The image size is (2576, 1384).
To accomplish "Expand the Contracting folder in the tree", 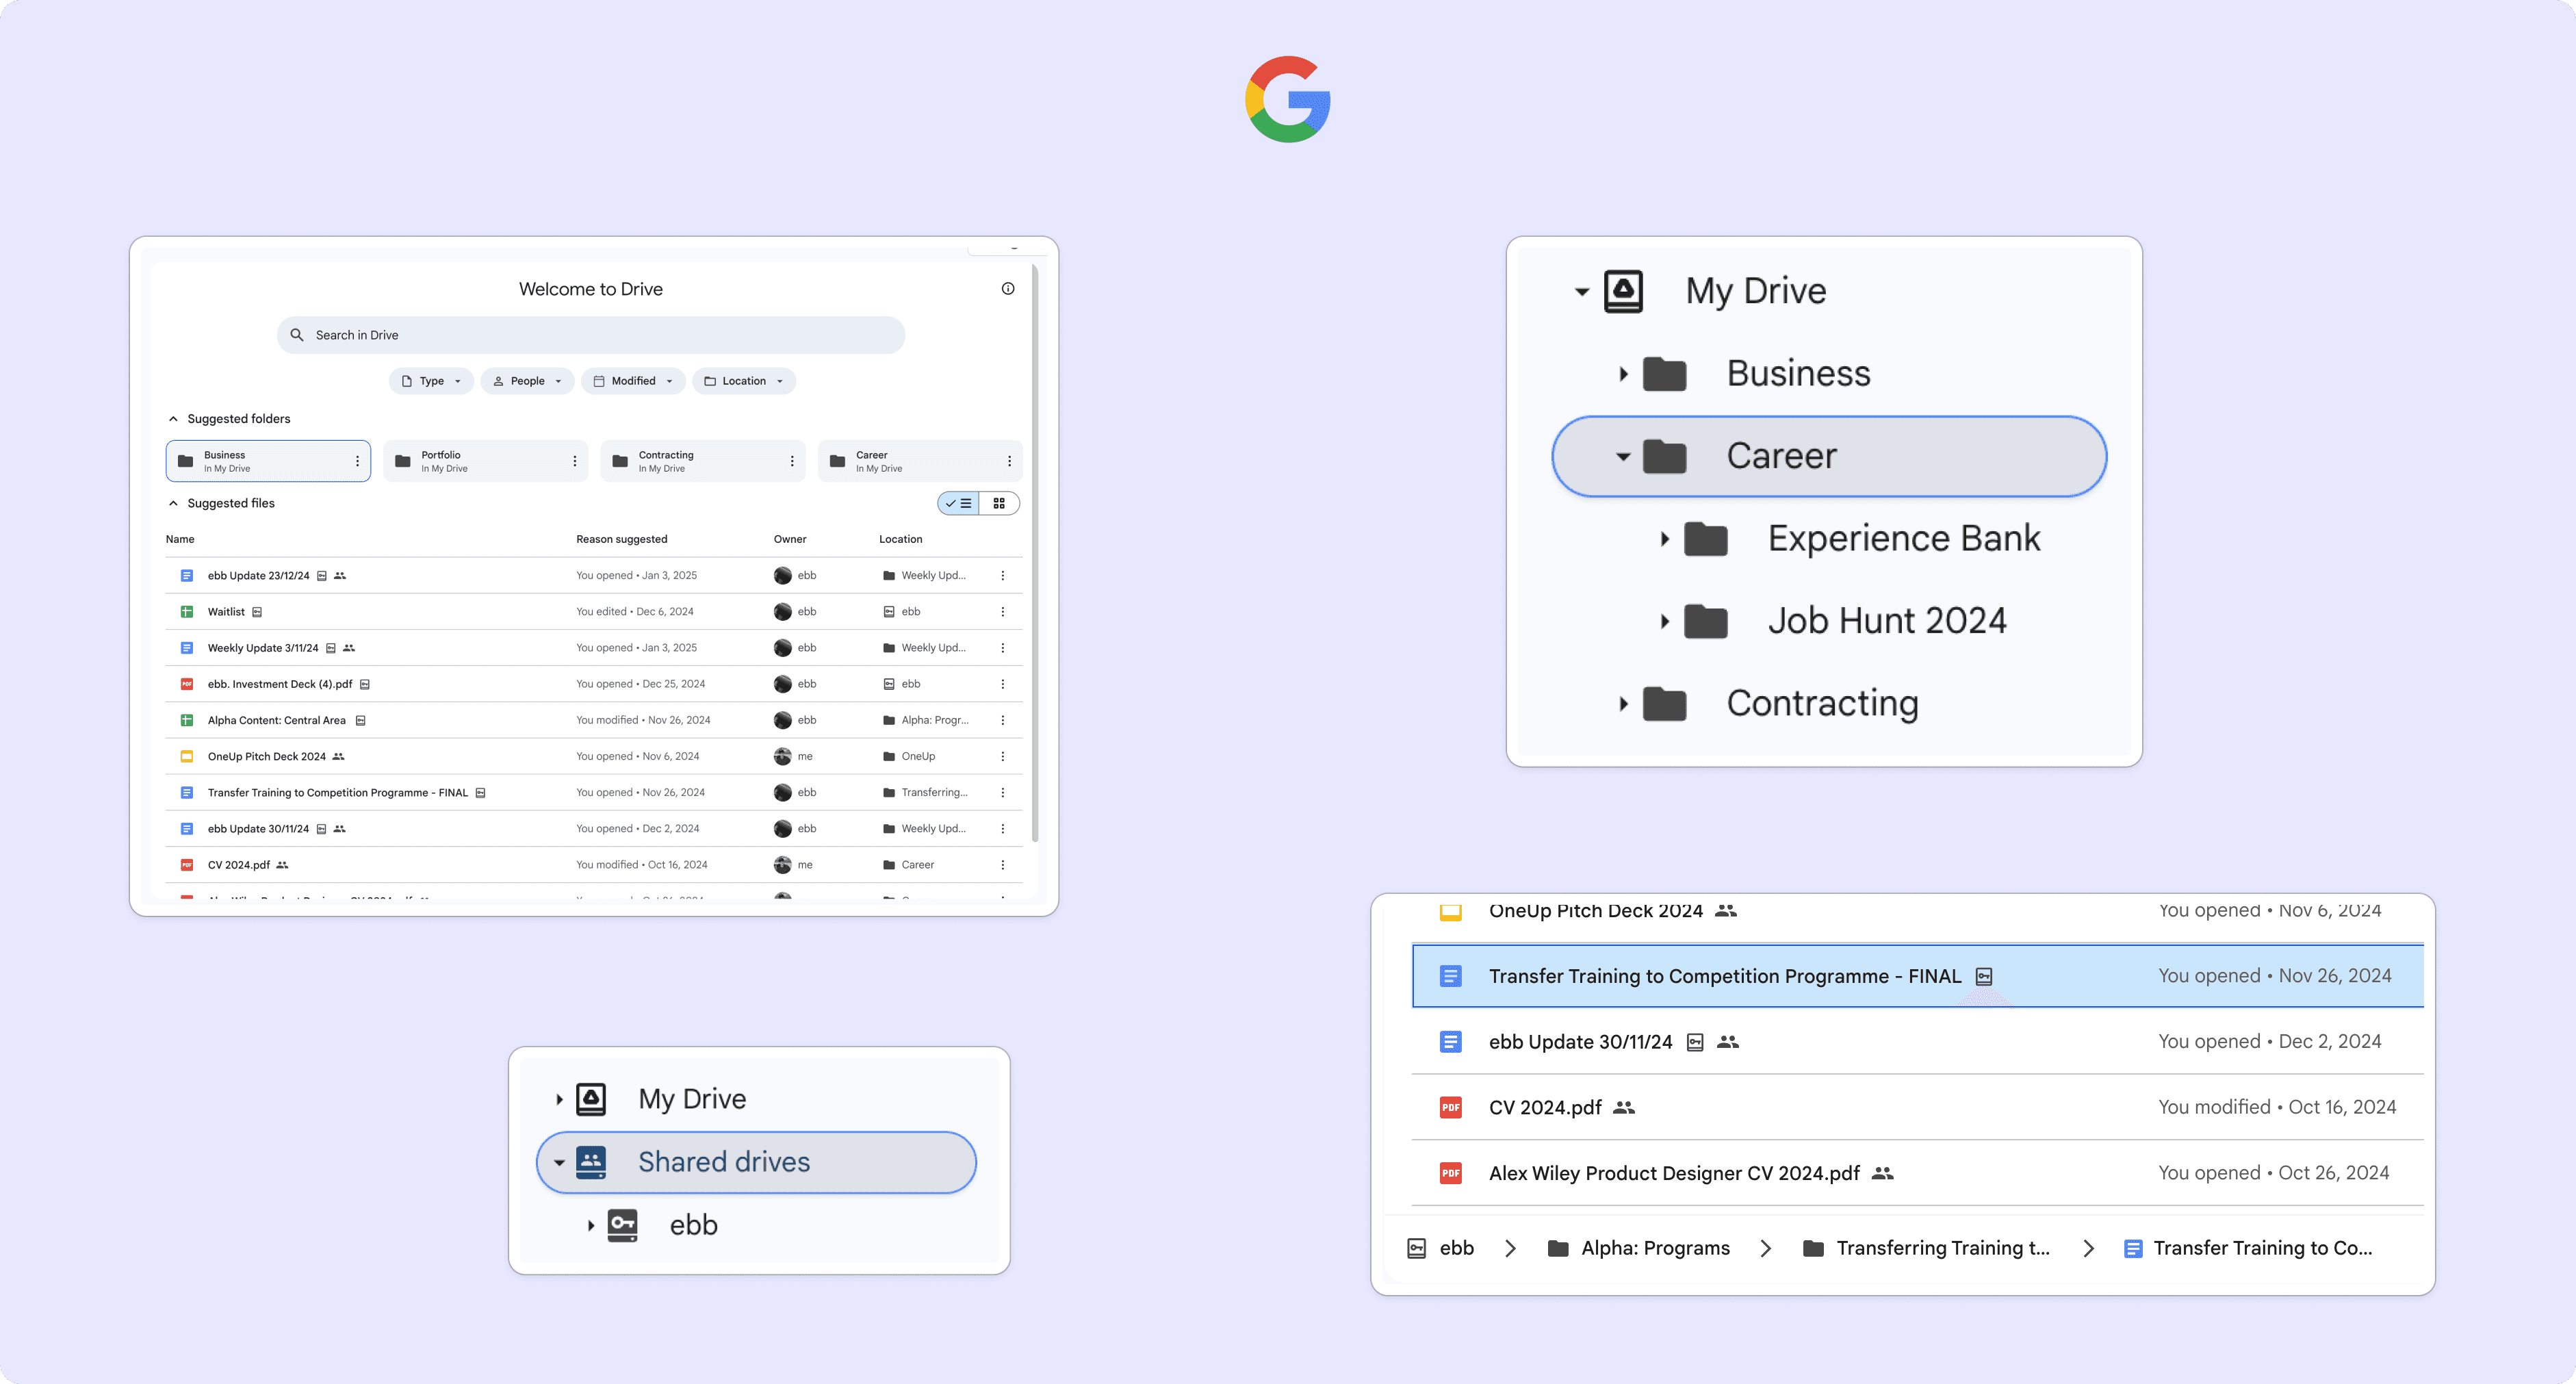I will click(x=1623, y=704).
